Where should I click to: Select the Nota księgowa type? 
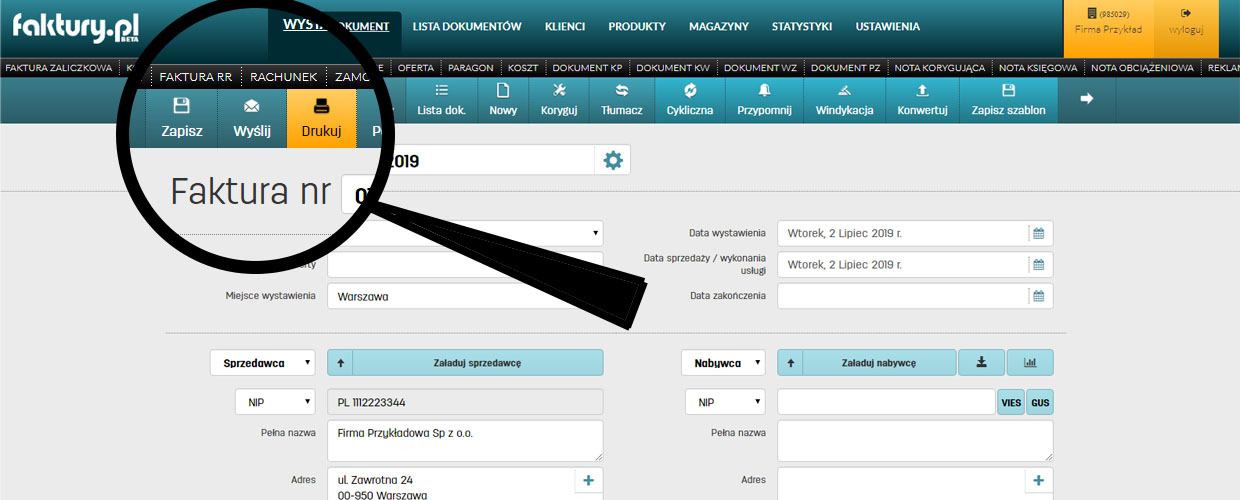click(1038, 68)
